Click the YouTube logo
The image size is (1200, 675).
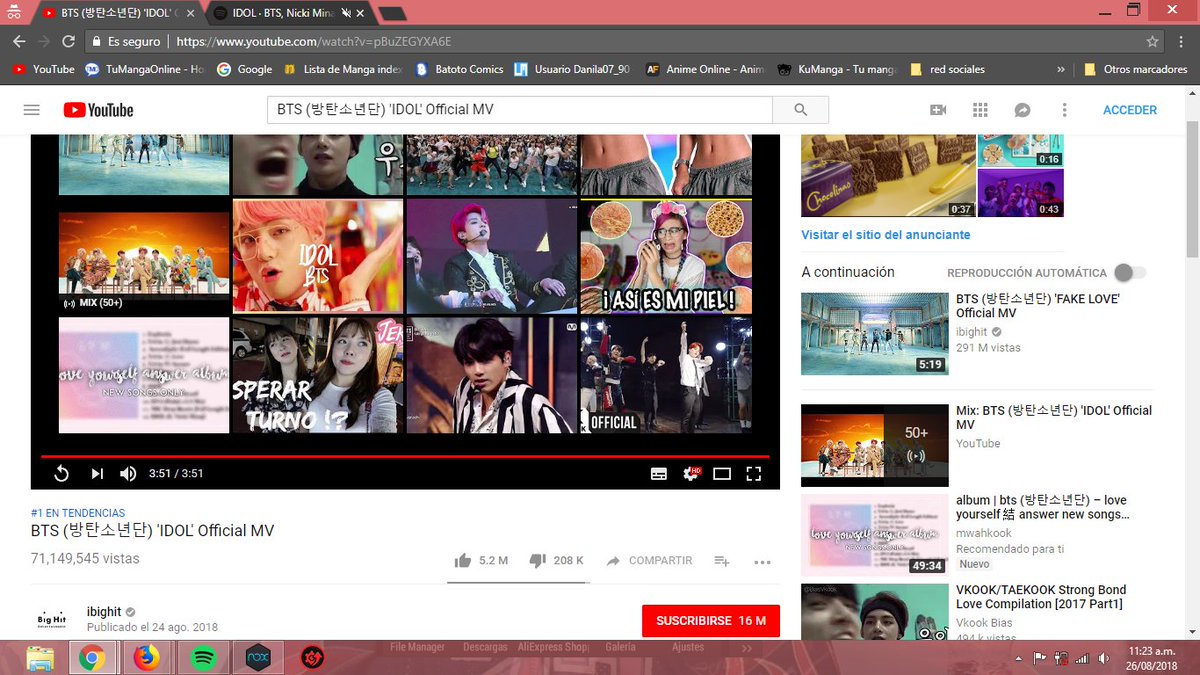coord(98,110)
